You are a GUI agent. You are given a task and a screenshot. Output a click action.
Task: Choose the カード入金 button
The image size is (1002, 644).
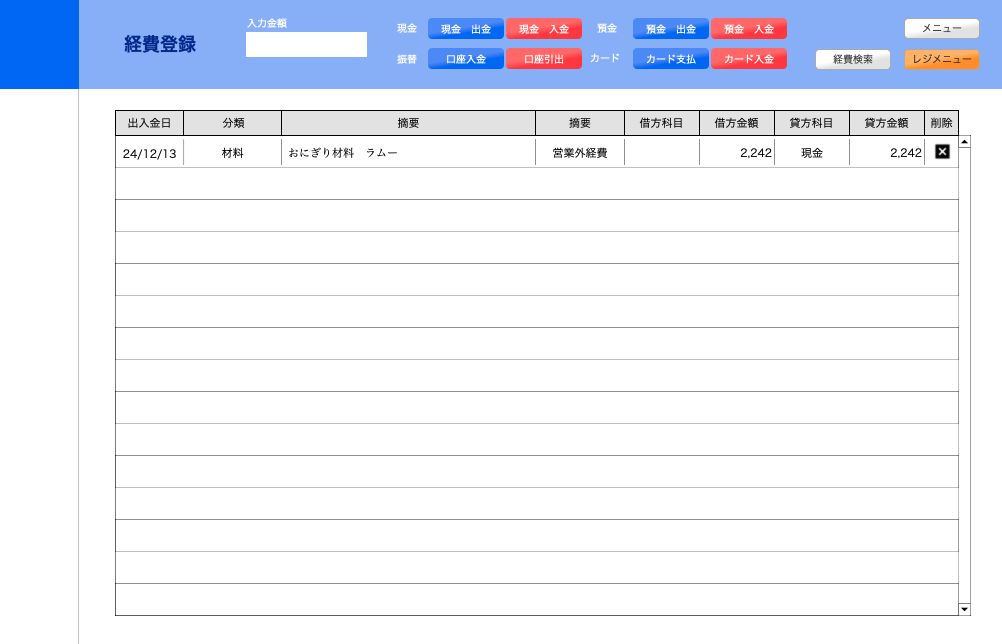tap(748, 59)
